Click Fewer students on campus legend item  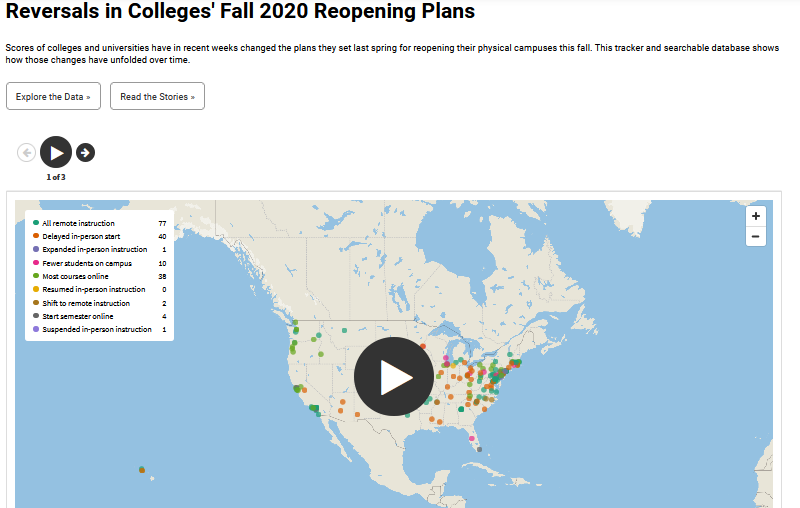pos(99,263)
